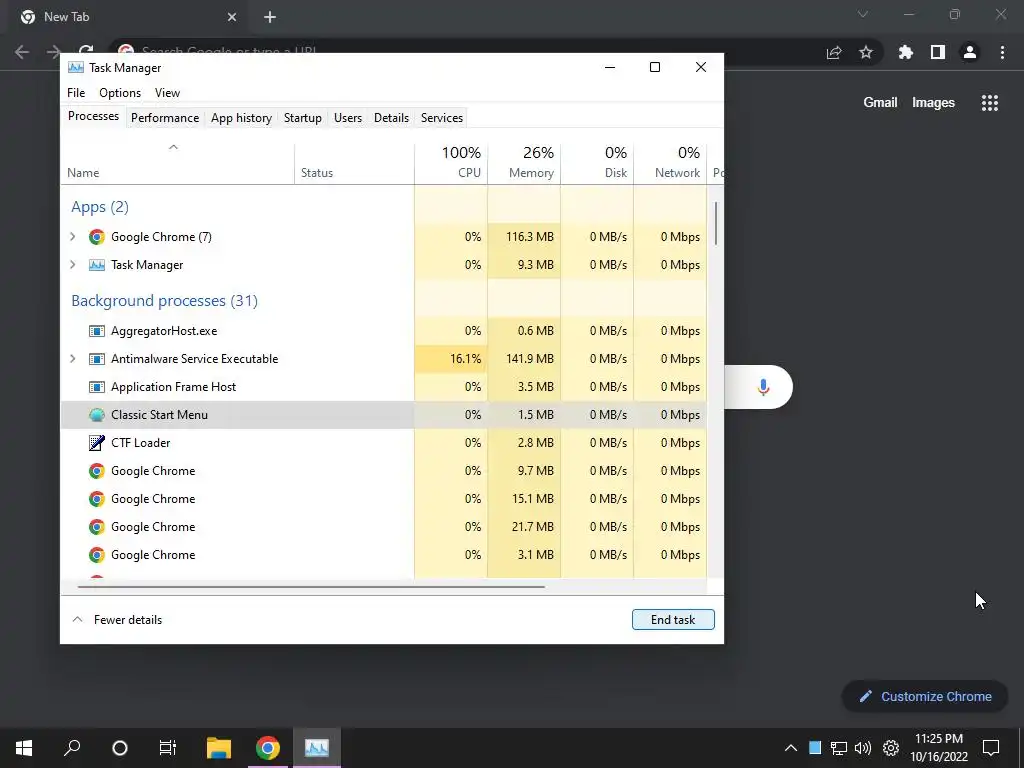1024x768 pixels.
Task: Open File Explorer from the taskbar
Action: (x=219, y=748)
